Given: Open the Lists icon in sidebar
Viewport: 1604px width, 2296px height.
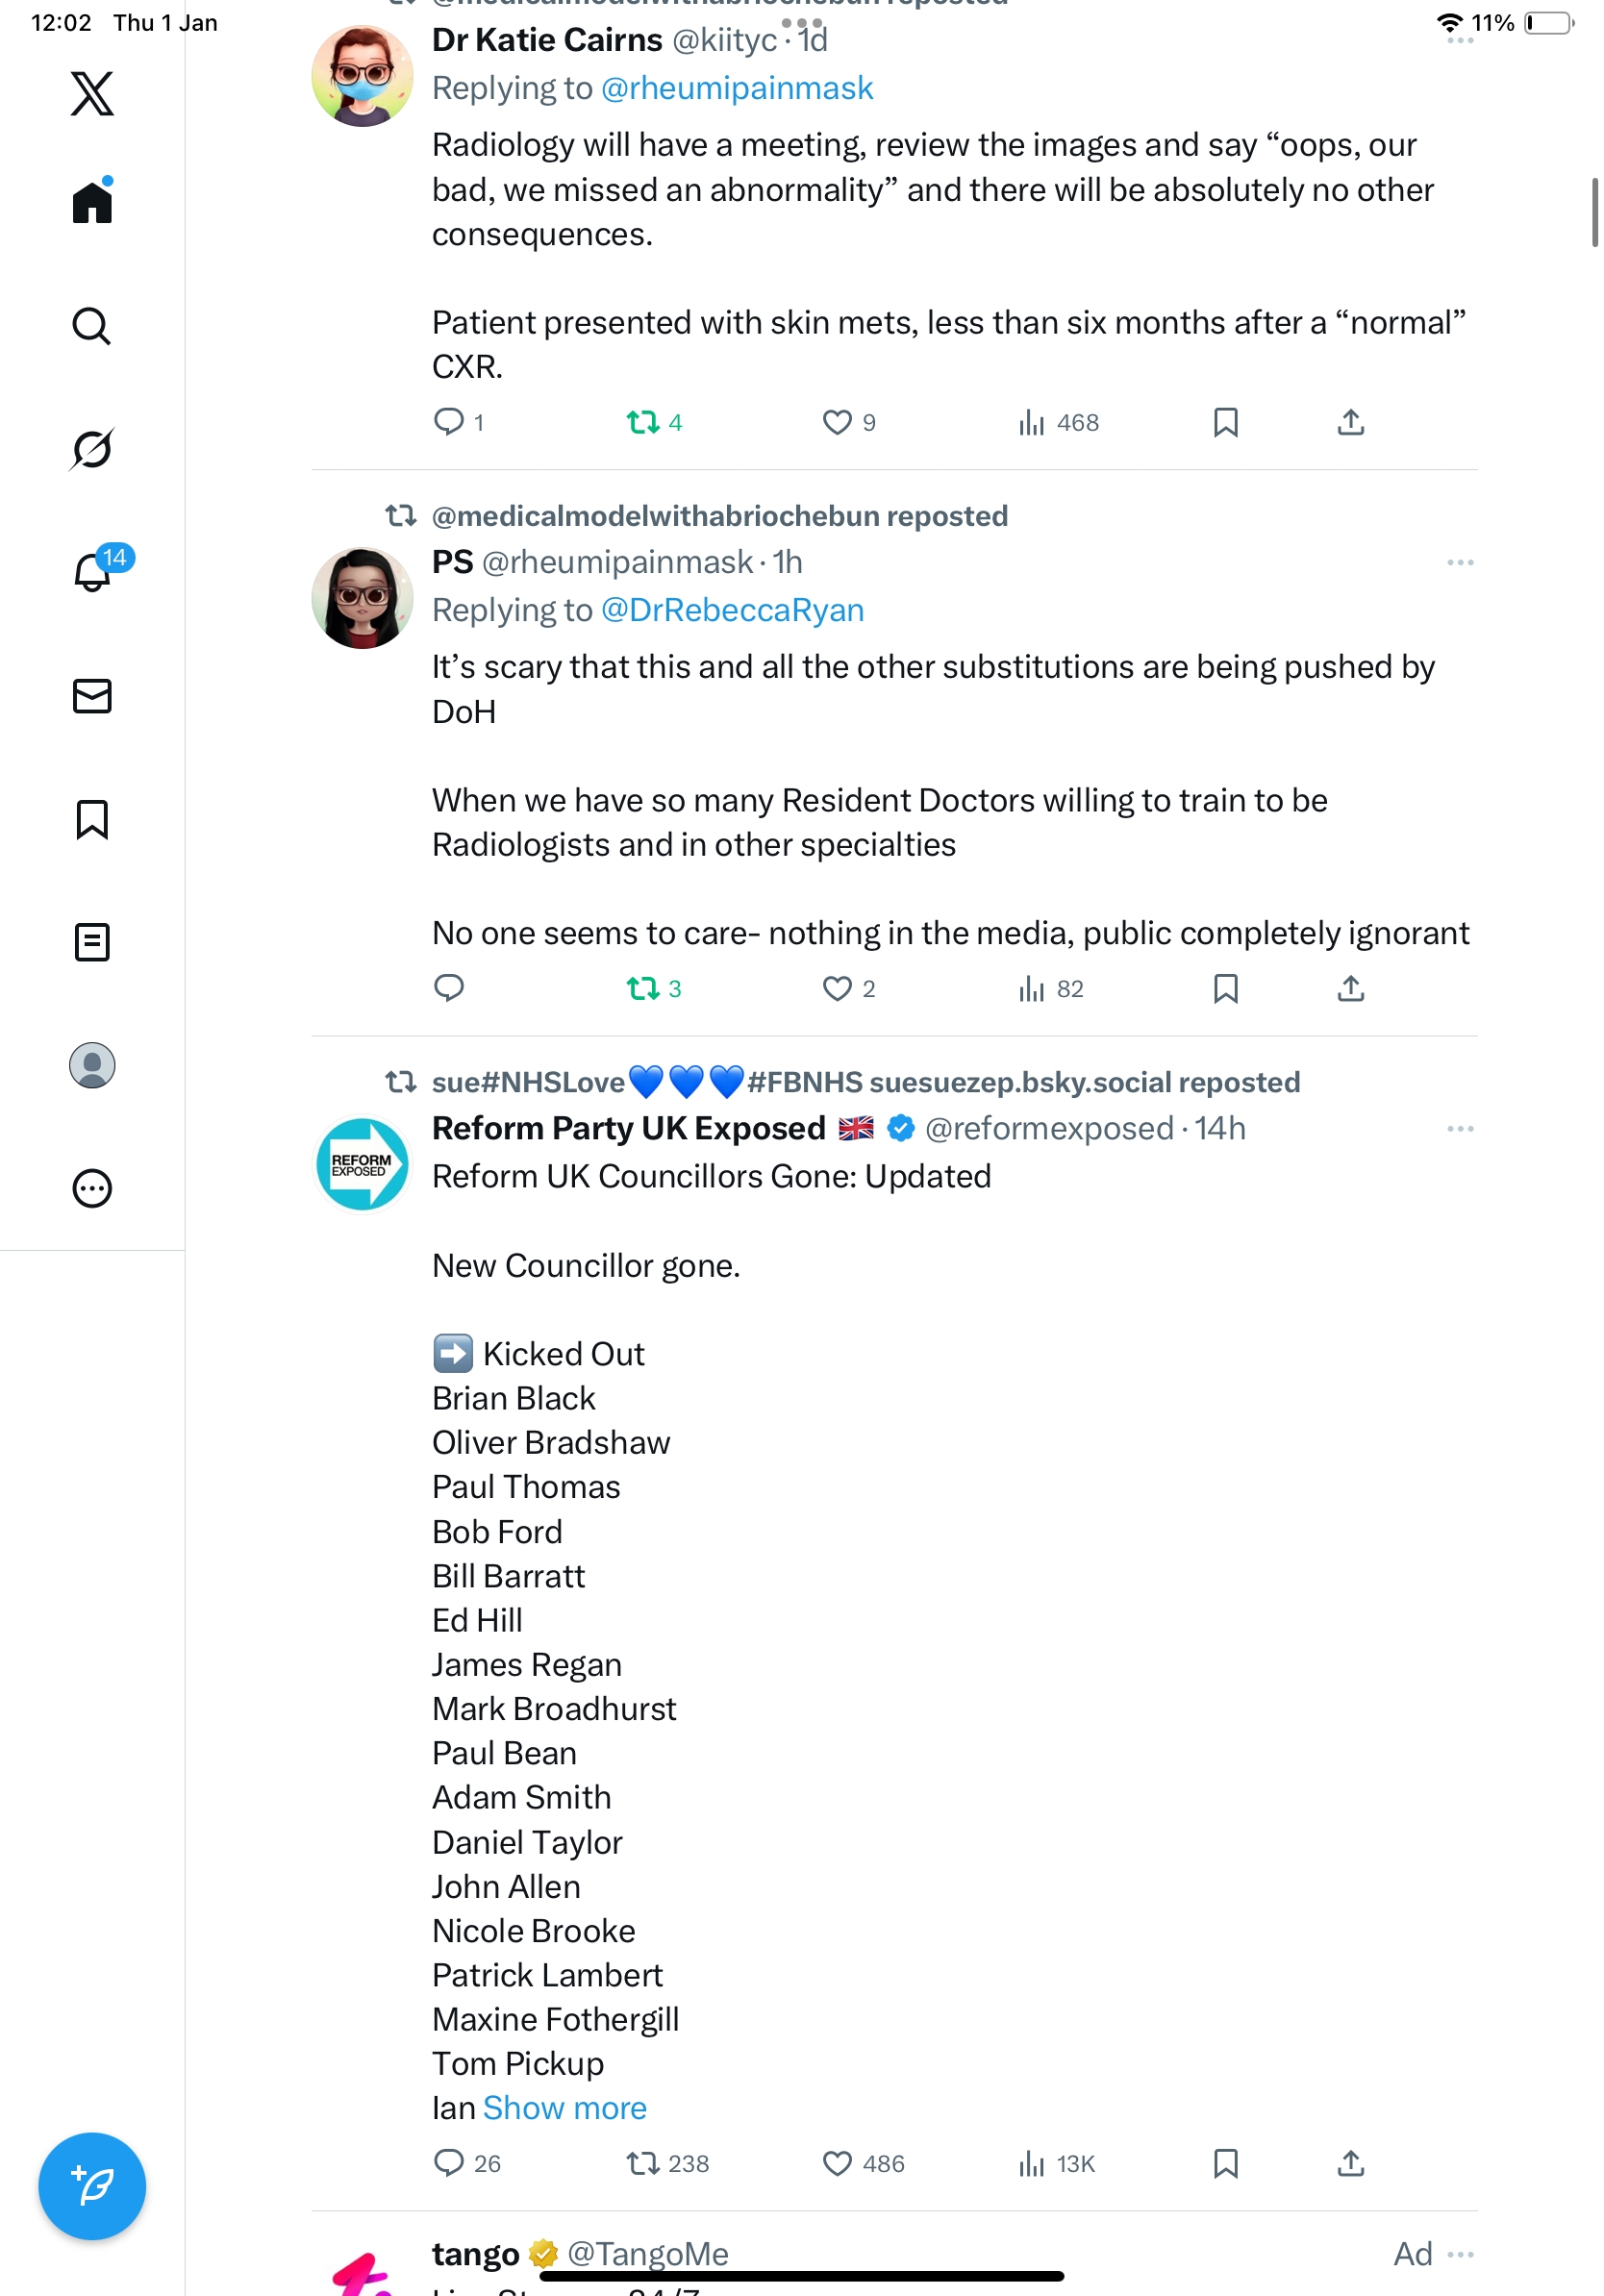Looking at the screenshot, I should 92,942.
